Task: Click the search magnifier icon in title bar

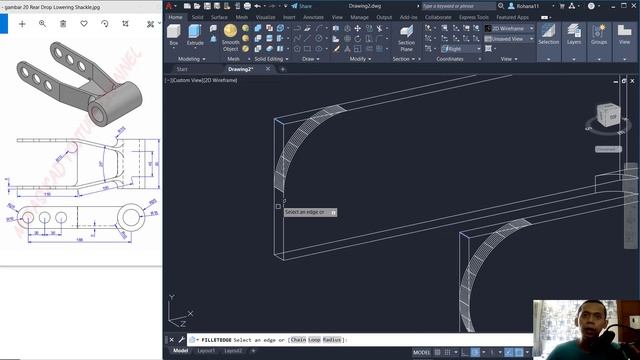Action: click(501, 6)
